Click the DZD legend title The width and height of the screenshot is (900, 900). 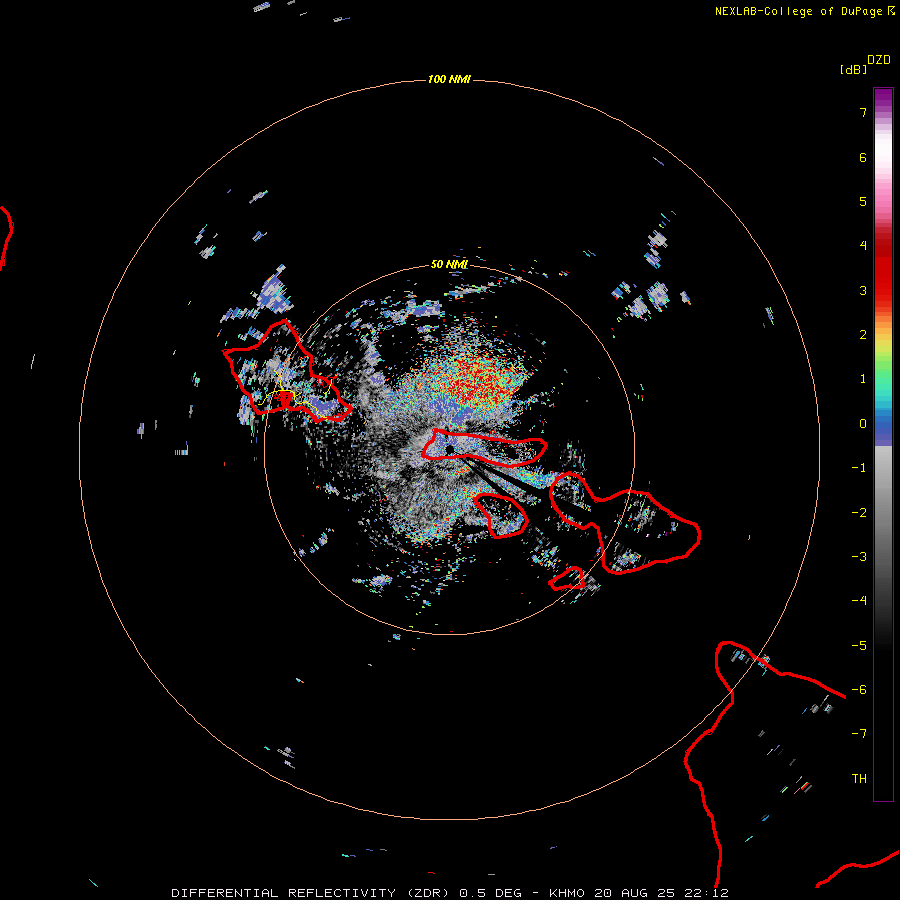click(x=879, y=60)
